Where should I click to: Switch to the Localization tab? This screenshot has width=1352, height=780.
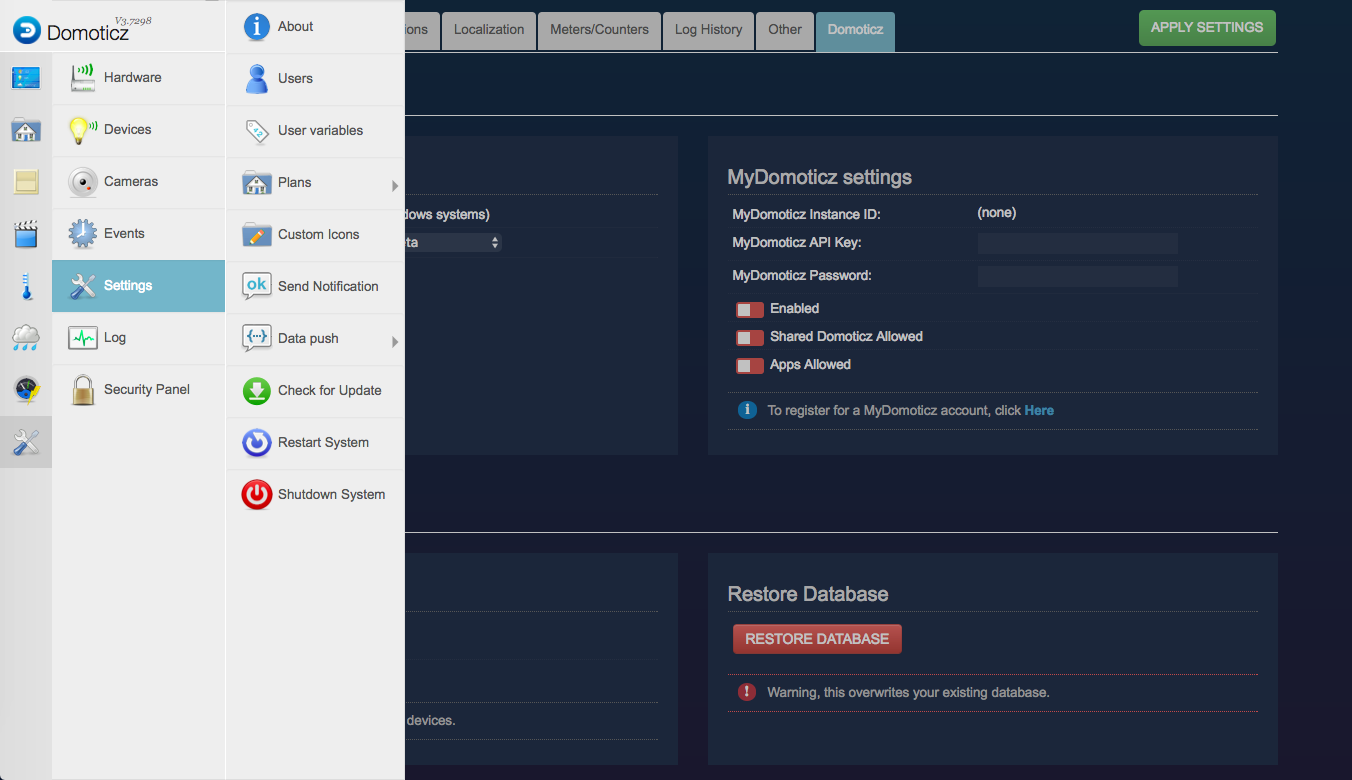(x=489, y=30)
